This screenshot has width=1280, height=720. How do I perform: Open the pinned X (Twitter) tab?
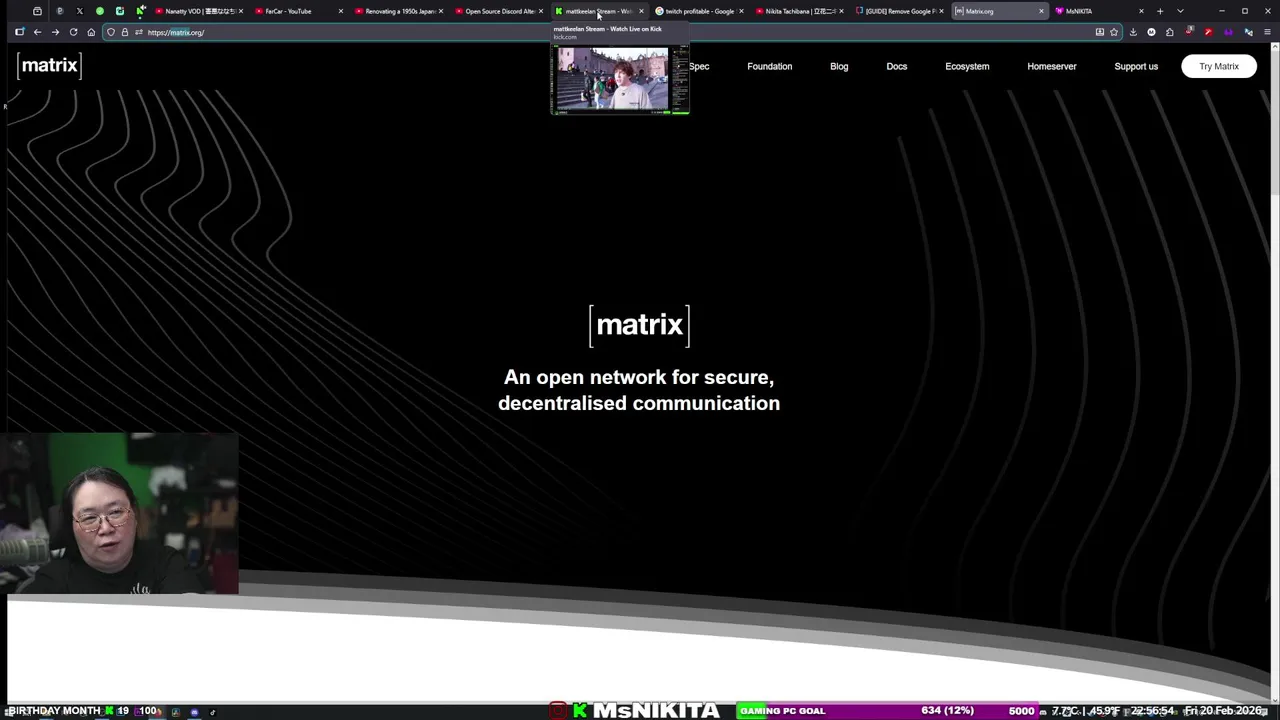click(x=79, y=11)
